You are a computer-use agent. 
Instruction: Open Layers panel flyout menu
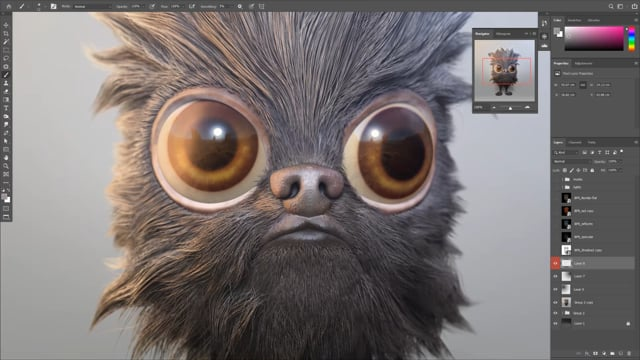[x=636, y=142]
